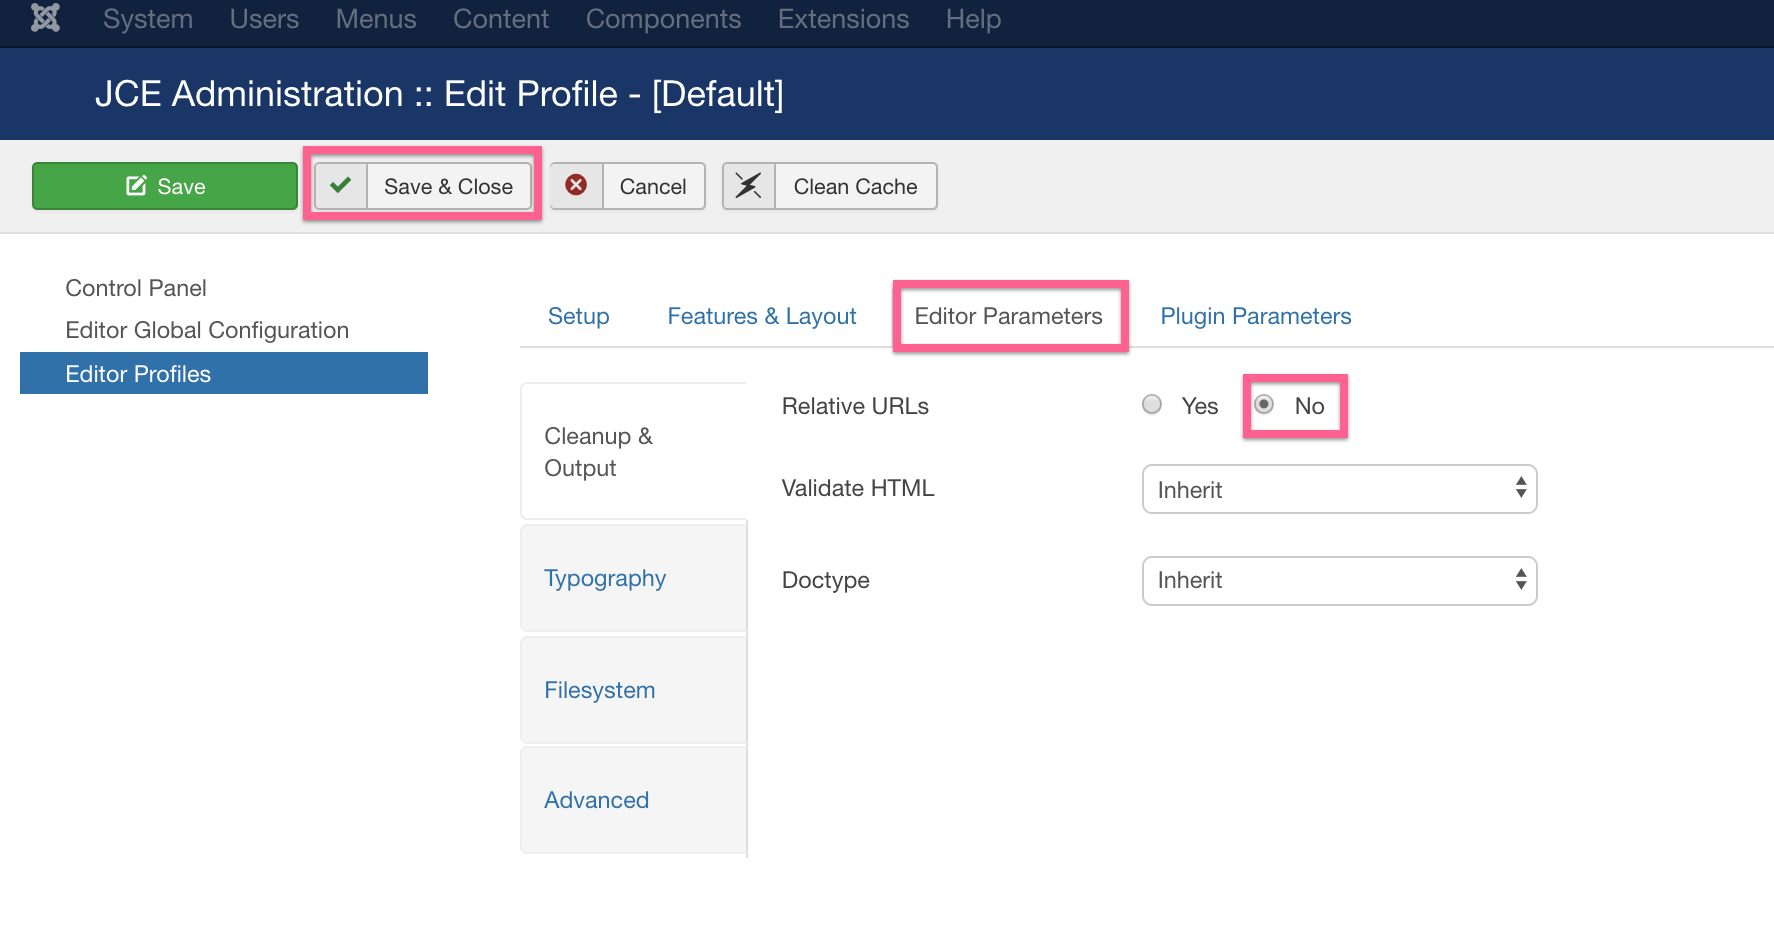Click the Cancel button label
This screenshot has height=932, width=1774.
click(653, 187)
